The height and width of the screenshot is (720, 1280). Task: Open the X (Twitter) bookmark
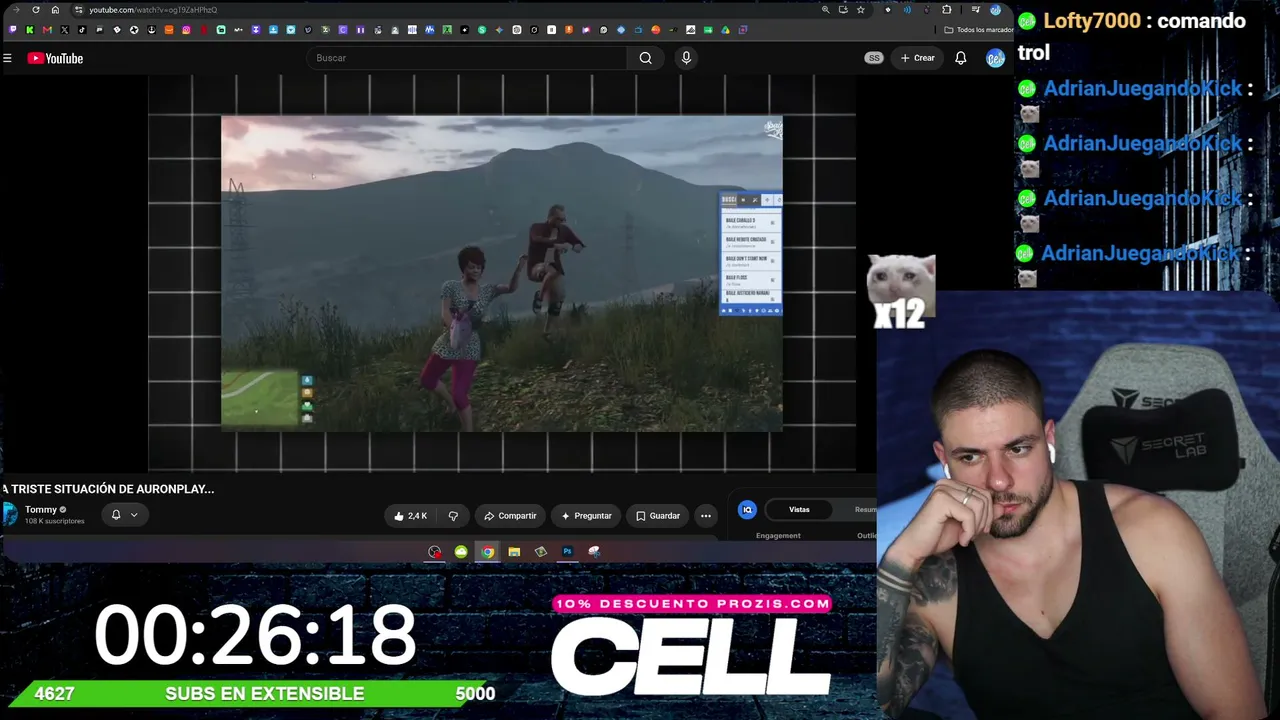[65, 30]
